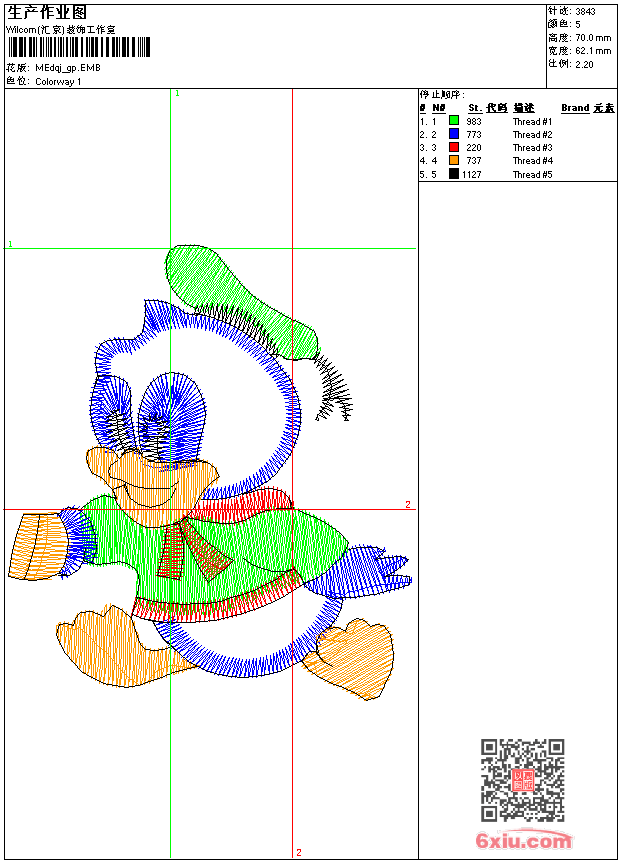Screen dimensions: 620x860
Task: Click stitch count 737 in thread table
Action: pos(474,161)
